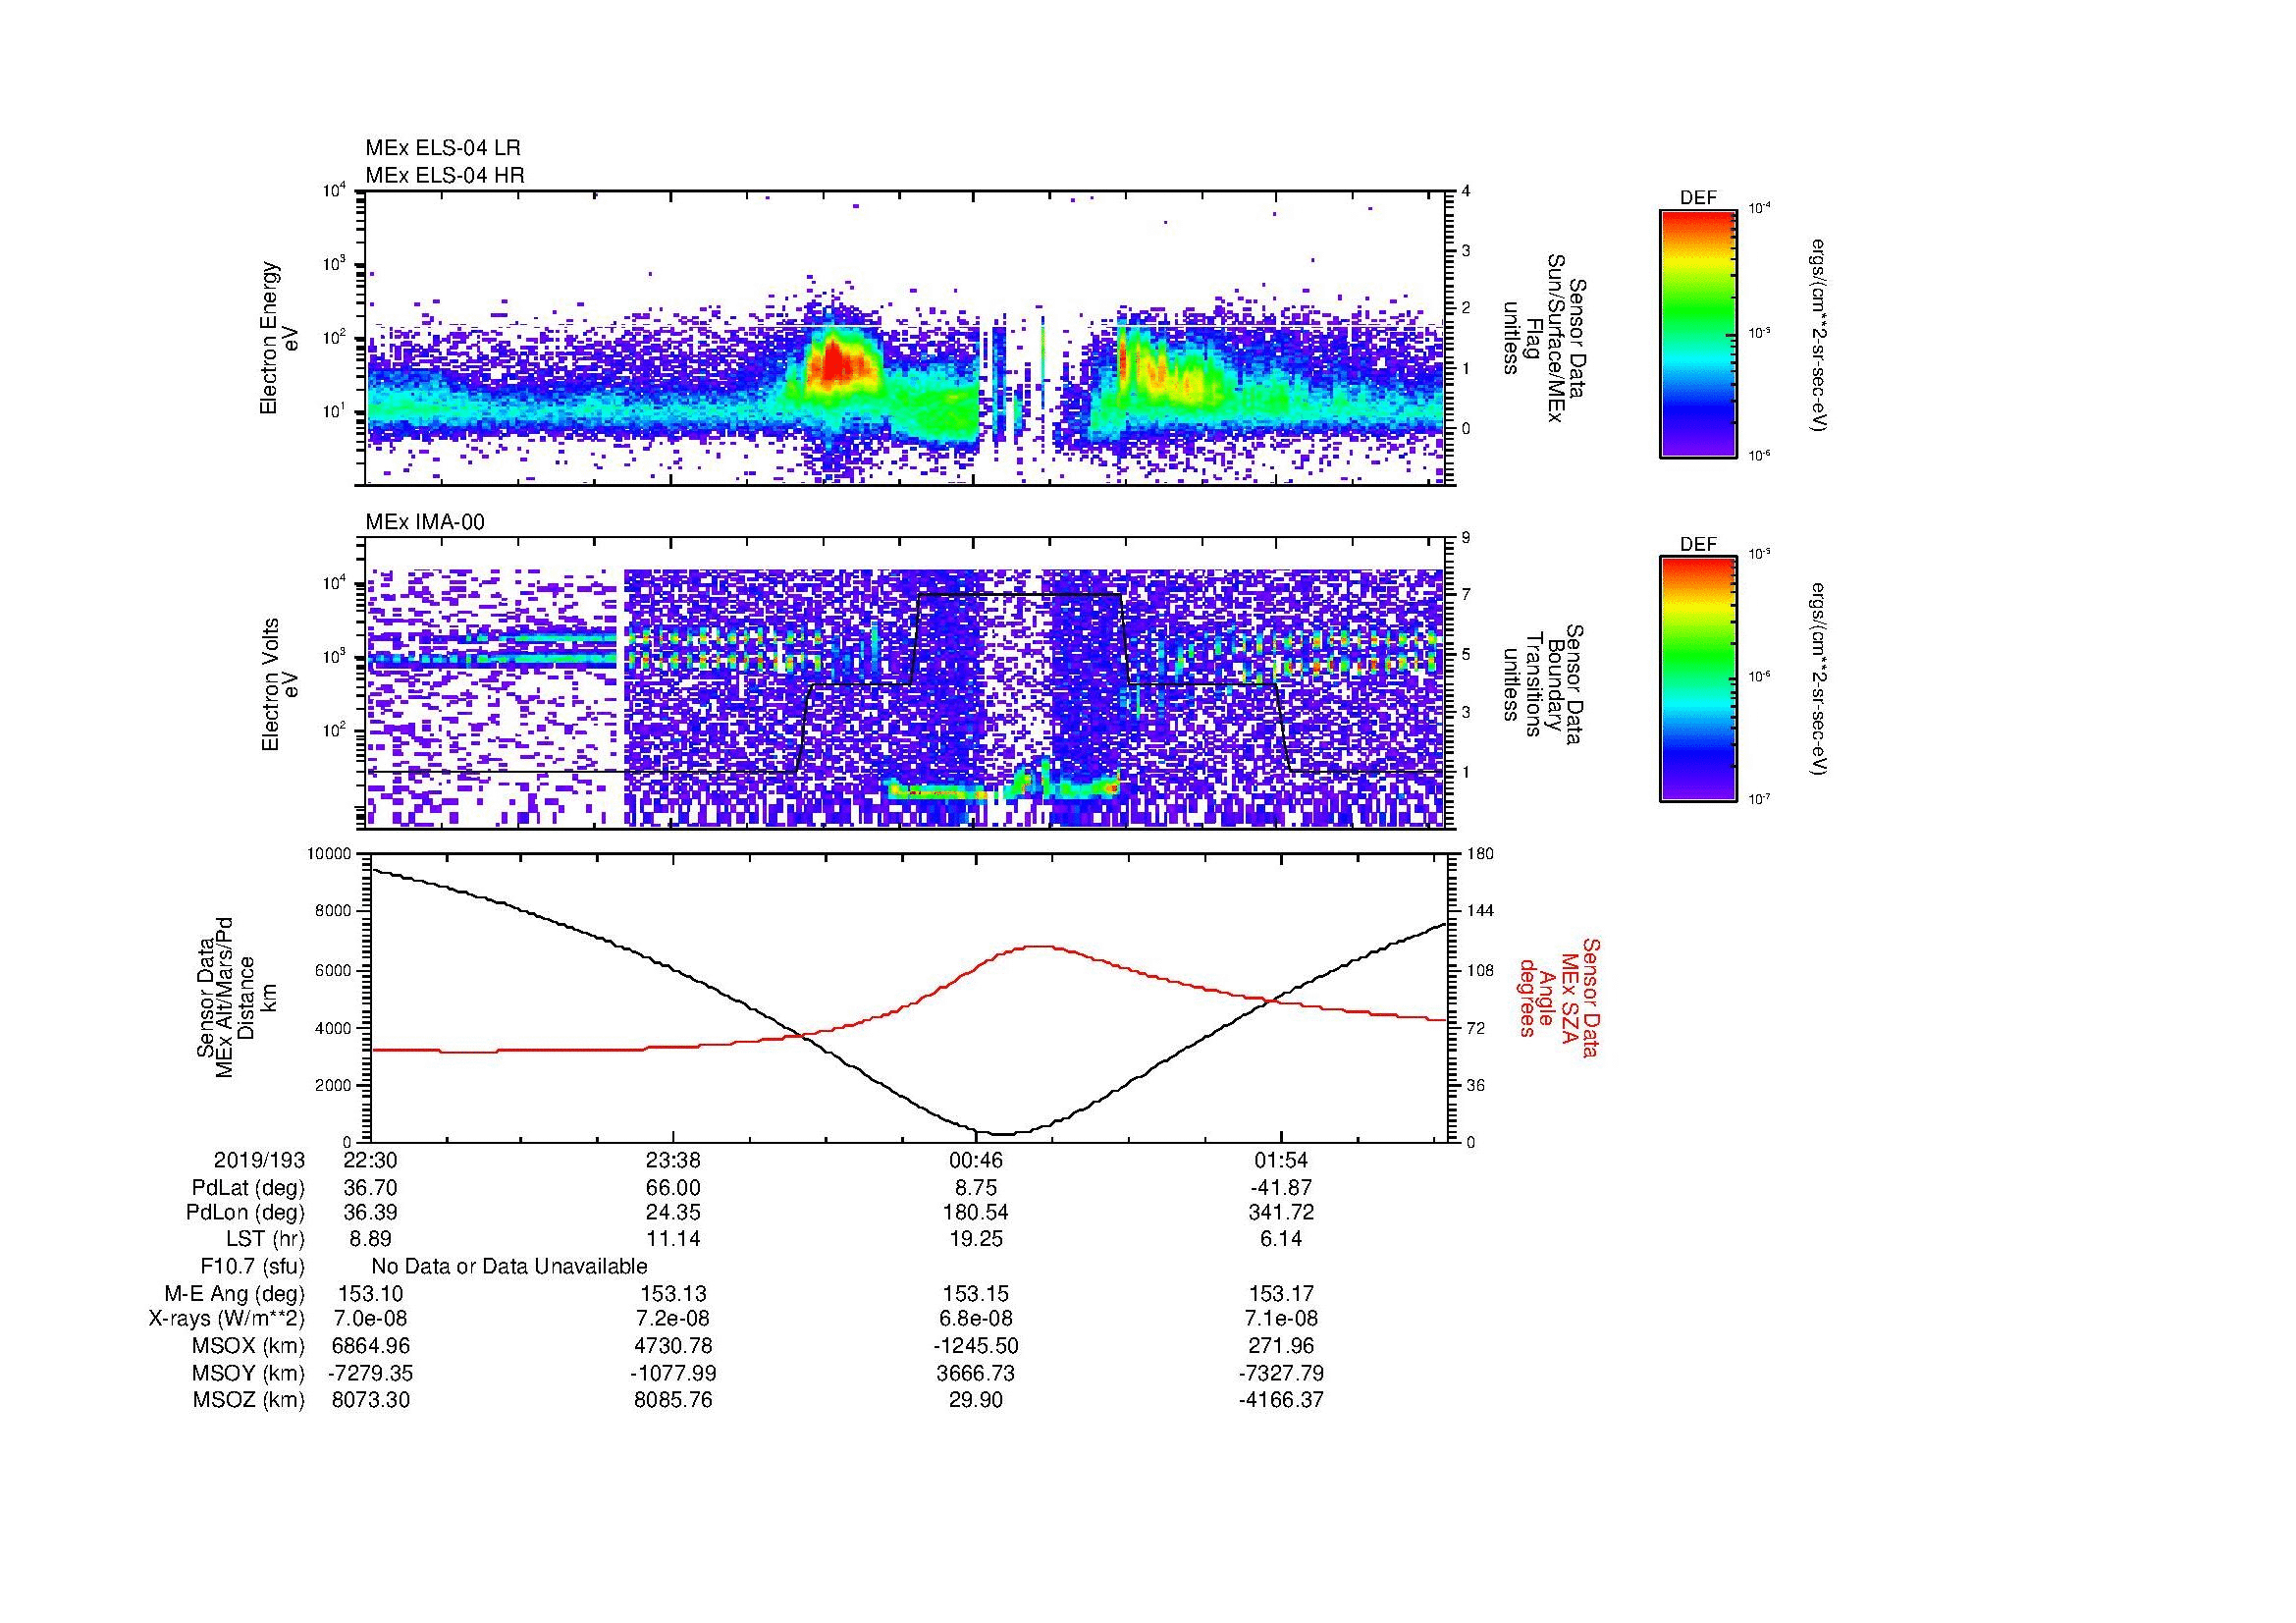
Task: Click X-rays value 6.8e-08
Action: pos(976,1319)
